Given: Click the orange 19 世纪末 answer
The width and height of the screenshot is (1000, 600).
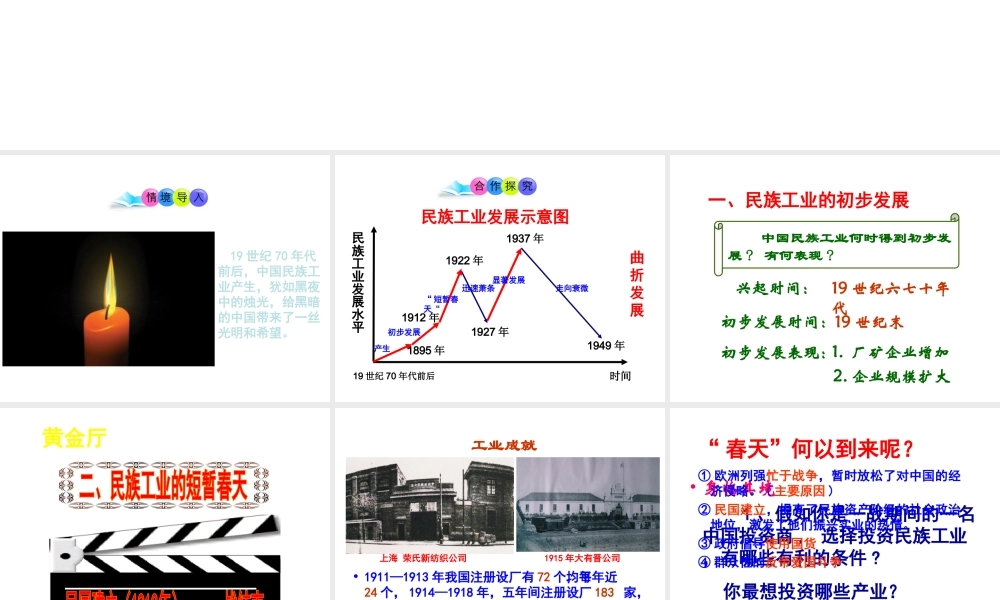Looking at the screenshot, I should [869, 322].
